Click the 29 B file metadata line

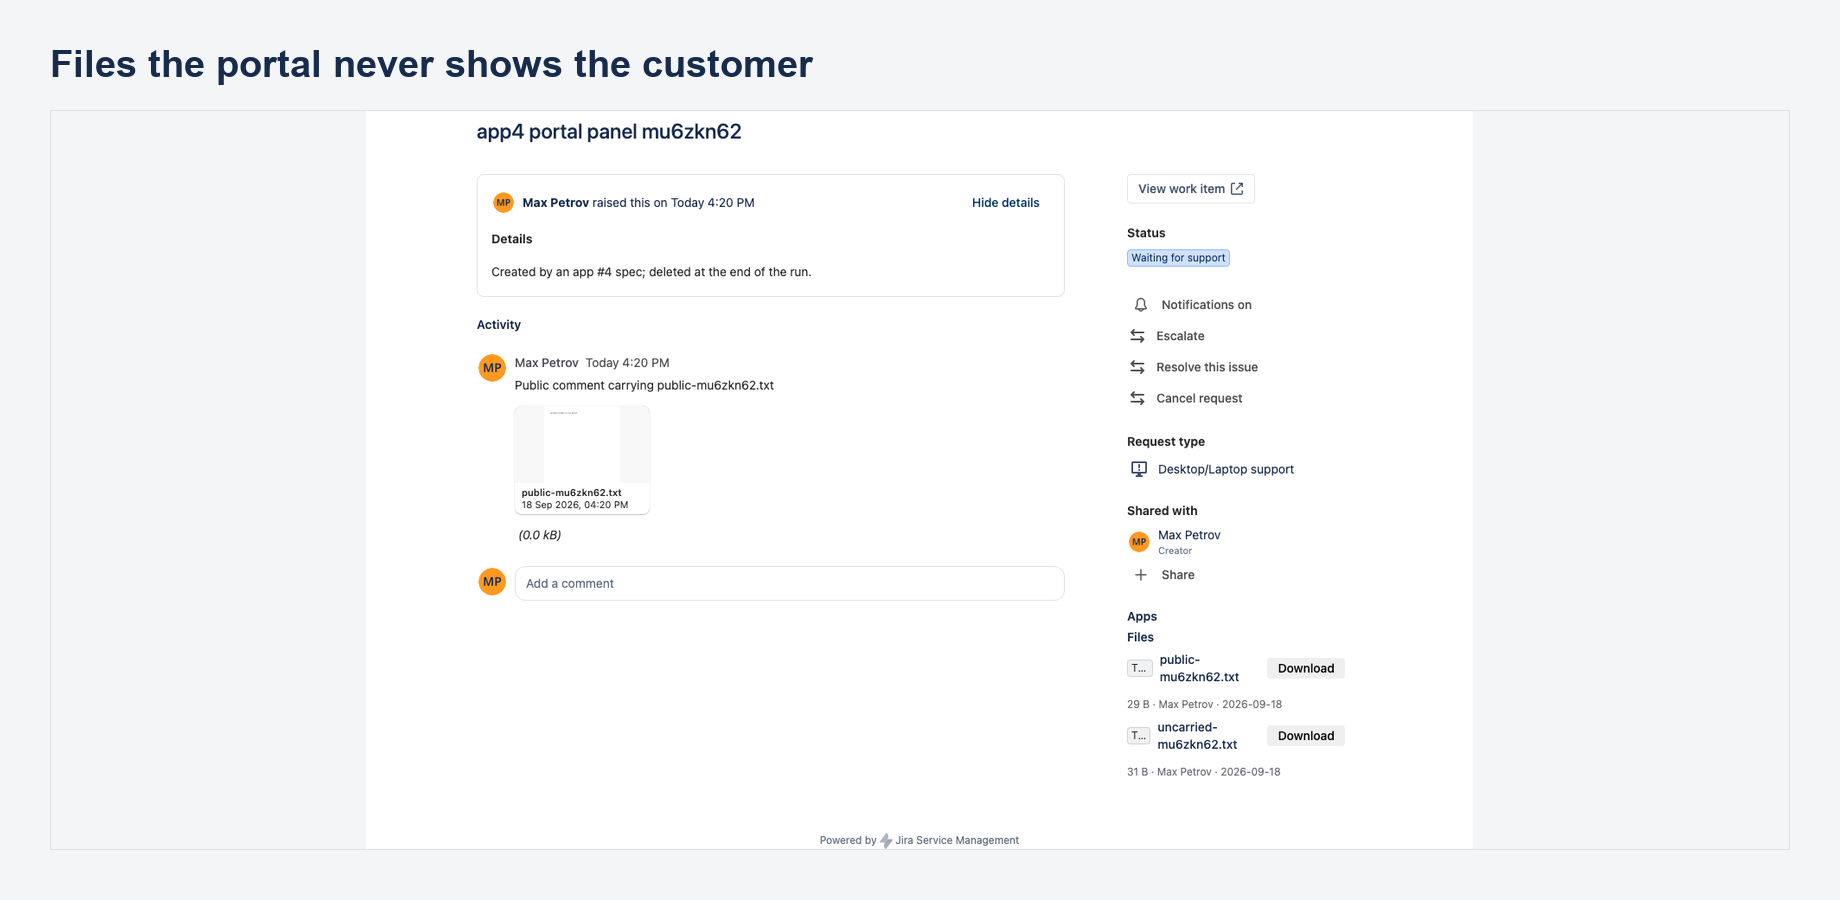1204,705
